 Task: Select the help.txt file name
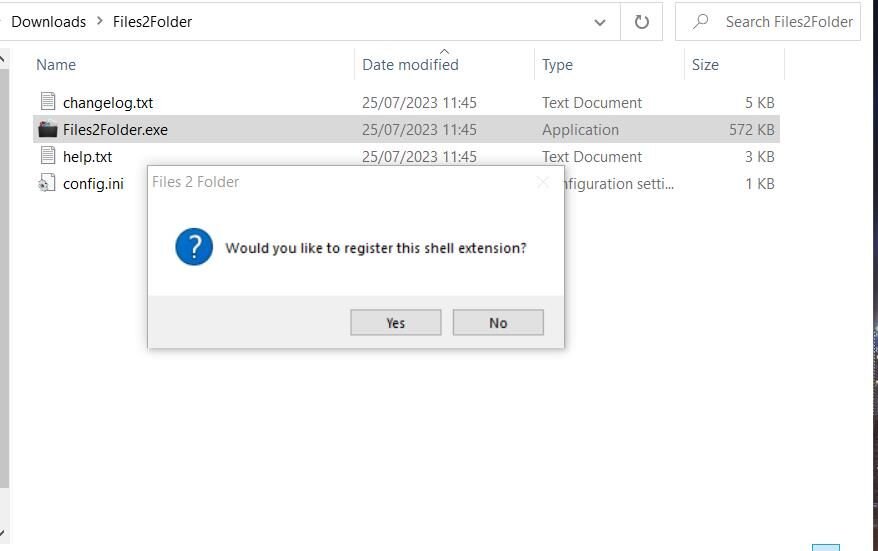(x=87, y=156)
